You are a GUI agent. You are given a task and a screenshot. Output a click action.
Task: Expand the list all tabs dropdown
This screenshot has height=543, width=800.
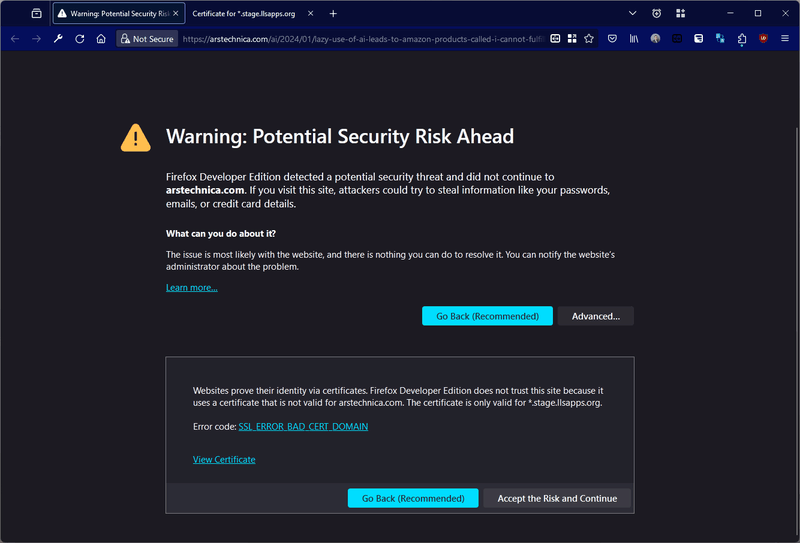tap(633, 14)
